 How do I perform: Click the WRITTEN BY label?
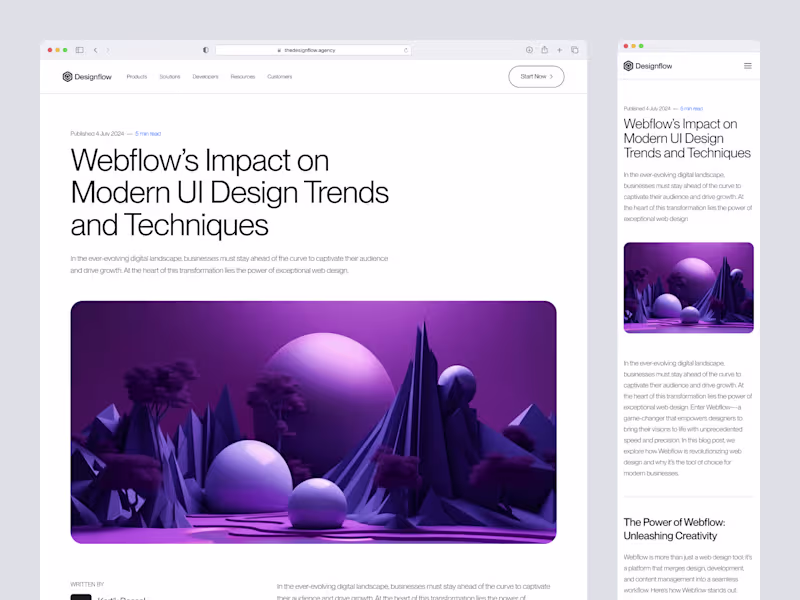[x=87, y=584]
